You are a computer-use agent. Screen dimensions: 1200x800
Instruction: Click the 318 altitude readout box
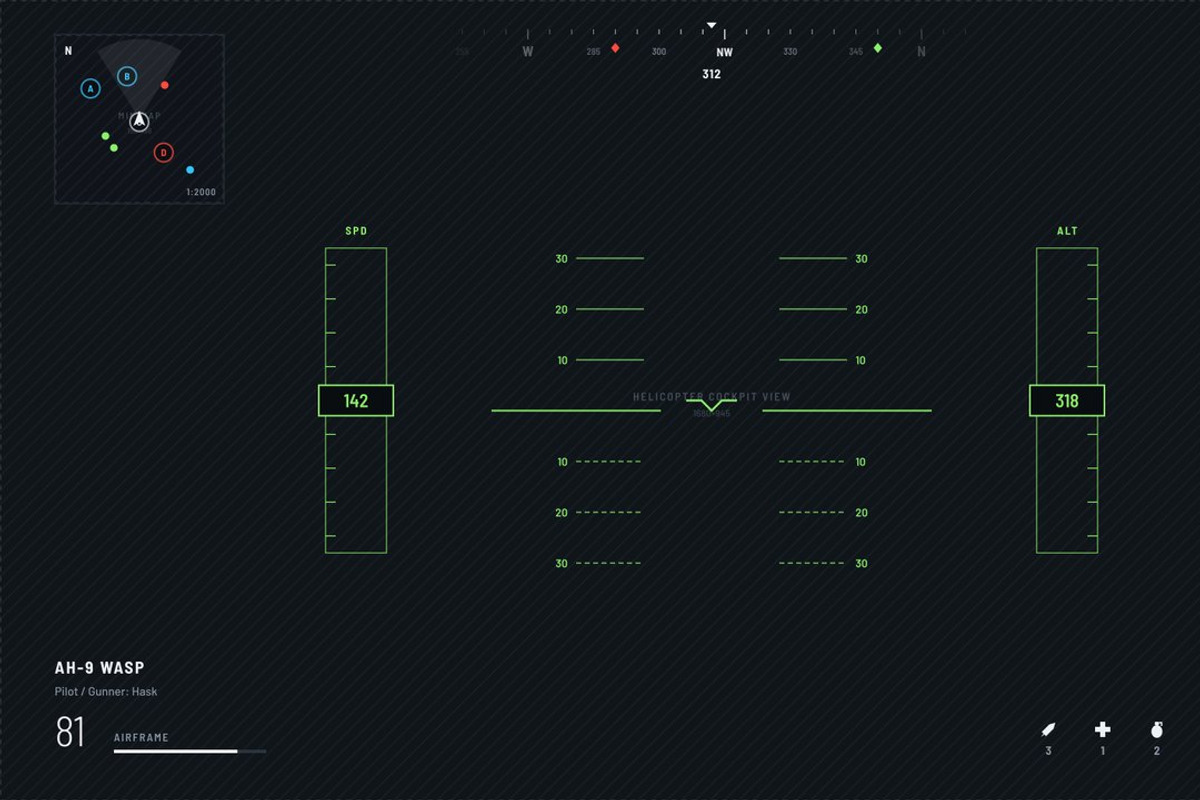click(x=1067, y=401)
